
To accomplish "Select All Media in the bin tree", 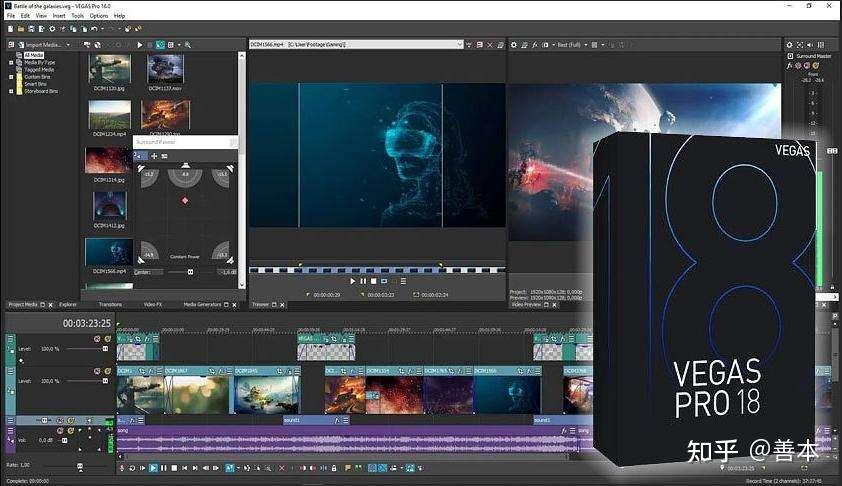I will [x=33, y=55].
